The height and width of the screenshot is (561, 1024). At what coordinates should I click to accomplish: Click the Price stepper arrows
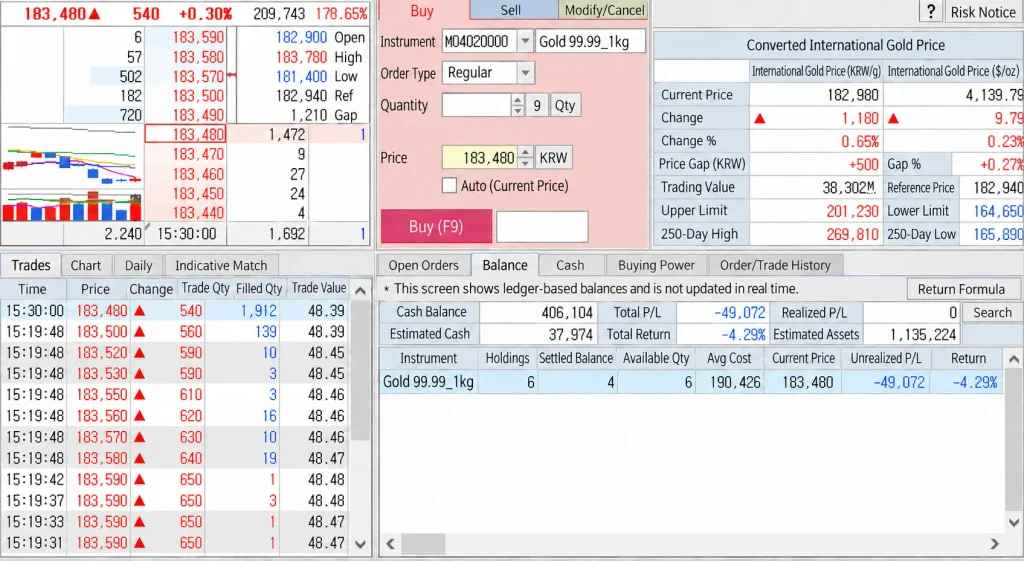525,157
